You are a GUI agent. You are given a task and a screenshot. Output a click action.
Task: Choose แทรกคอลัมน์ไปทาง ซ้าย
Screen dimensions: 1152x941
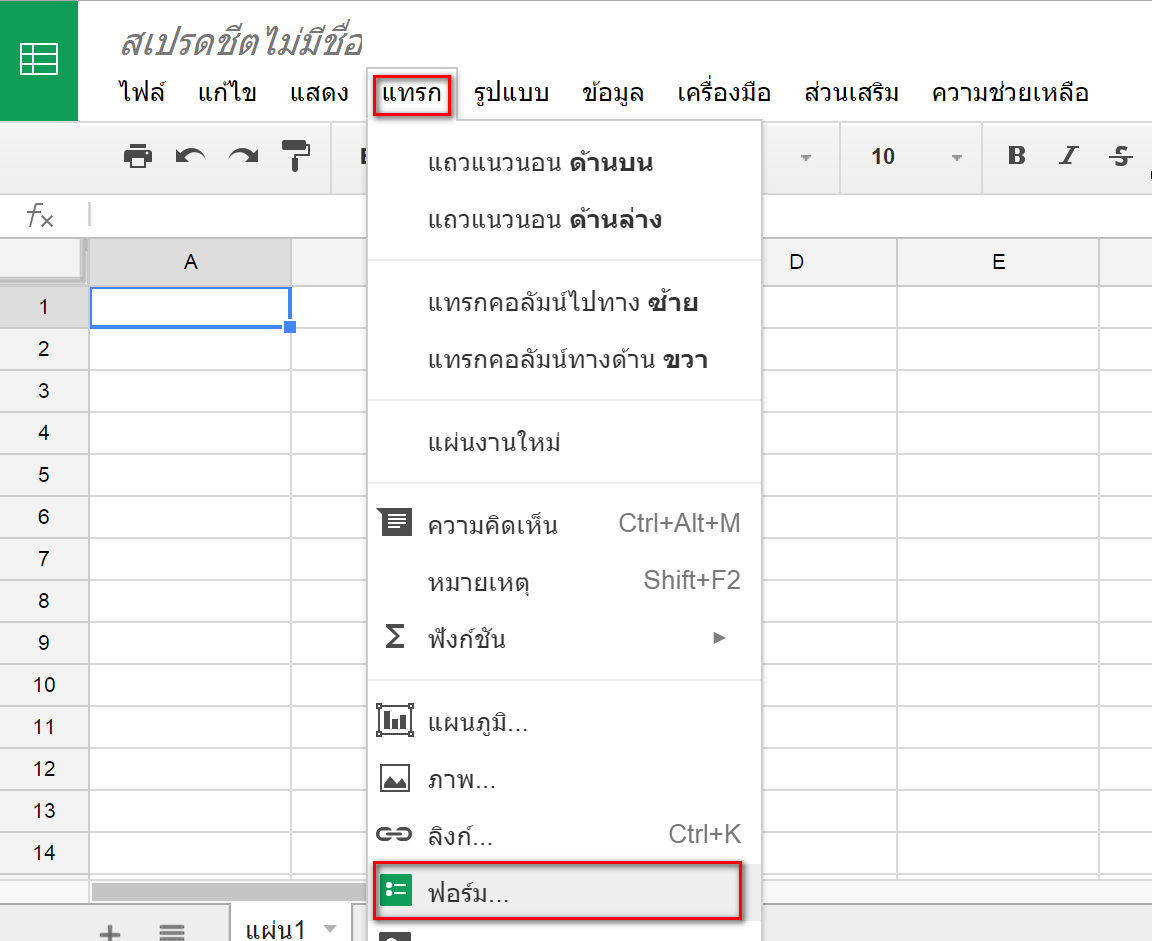[x=564, y=303]
